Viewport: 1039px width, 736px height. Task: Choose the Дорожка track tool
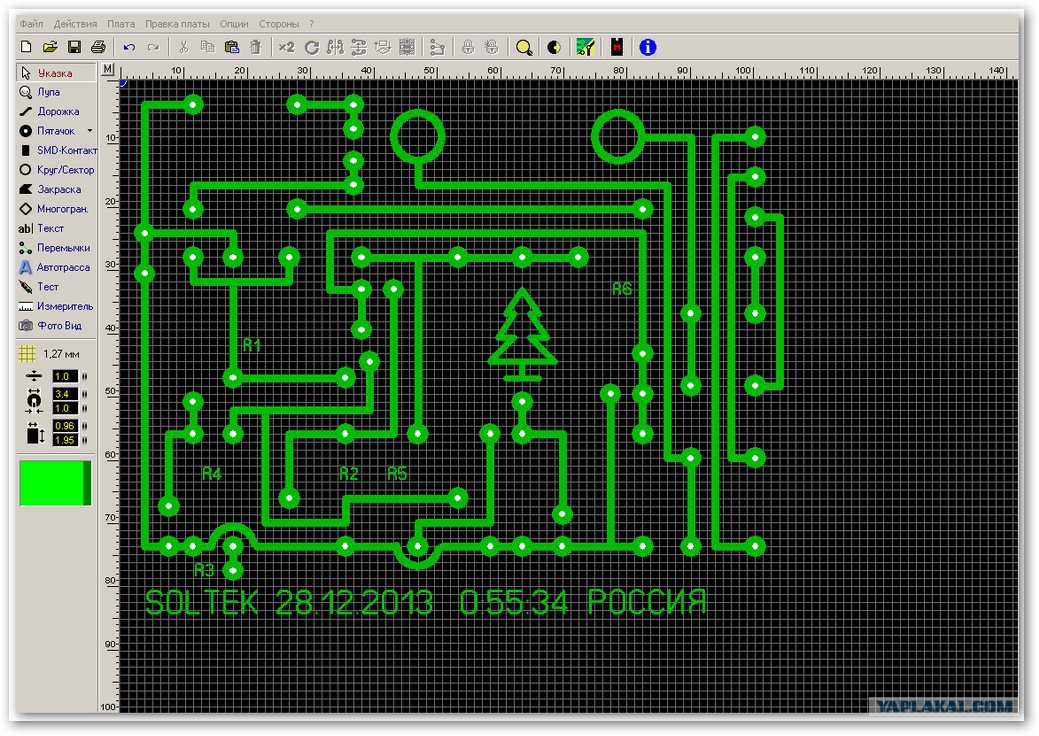(x=56, y=111)
